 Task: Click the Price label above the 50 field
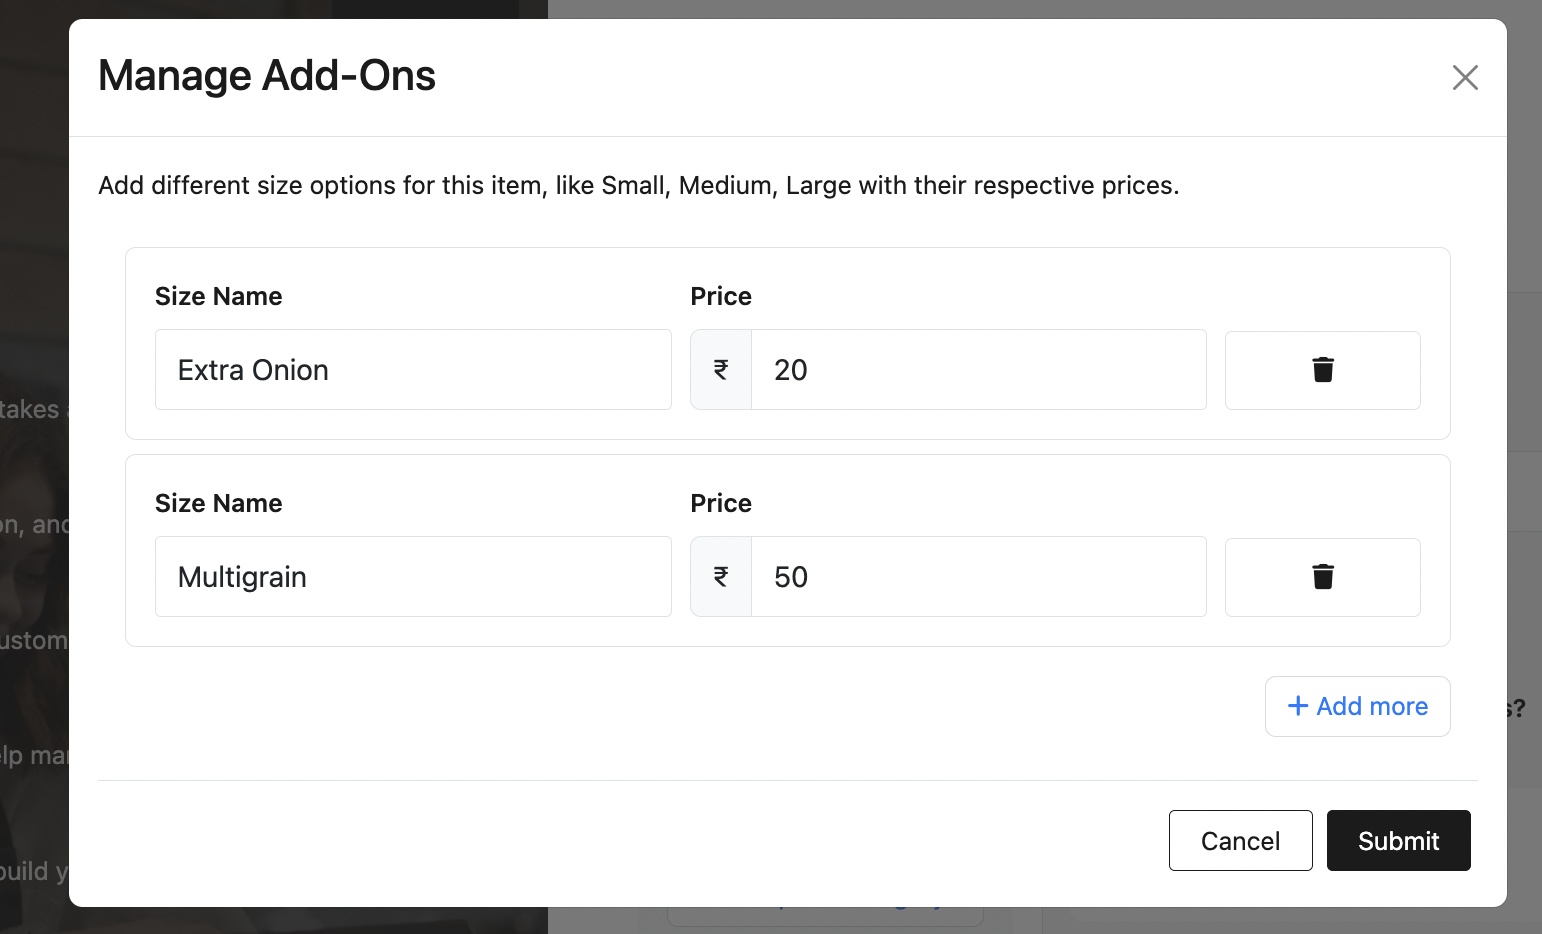coord(721,503)
